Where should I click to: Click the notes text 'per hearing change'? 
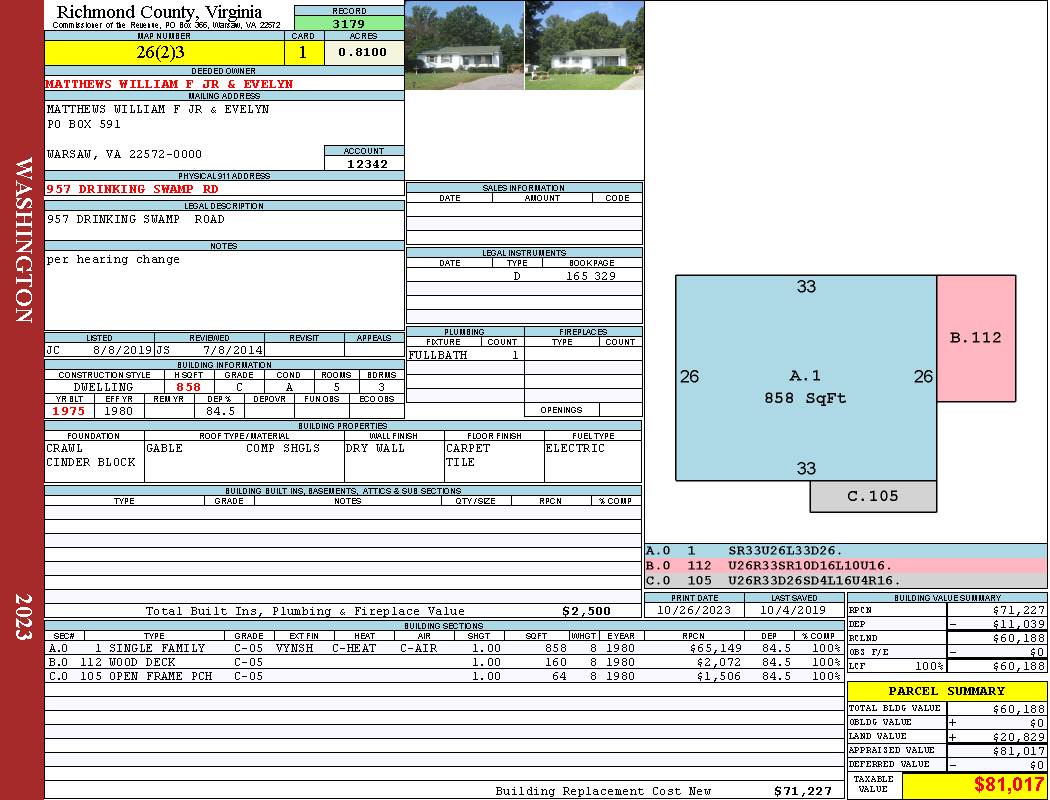coord(114,260)
